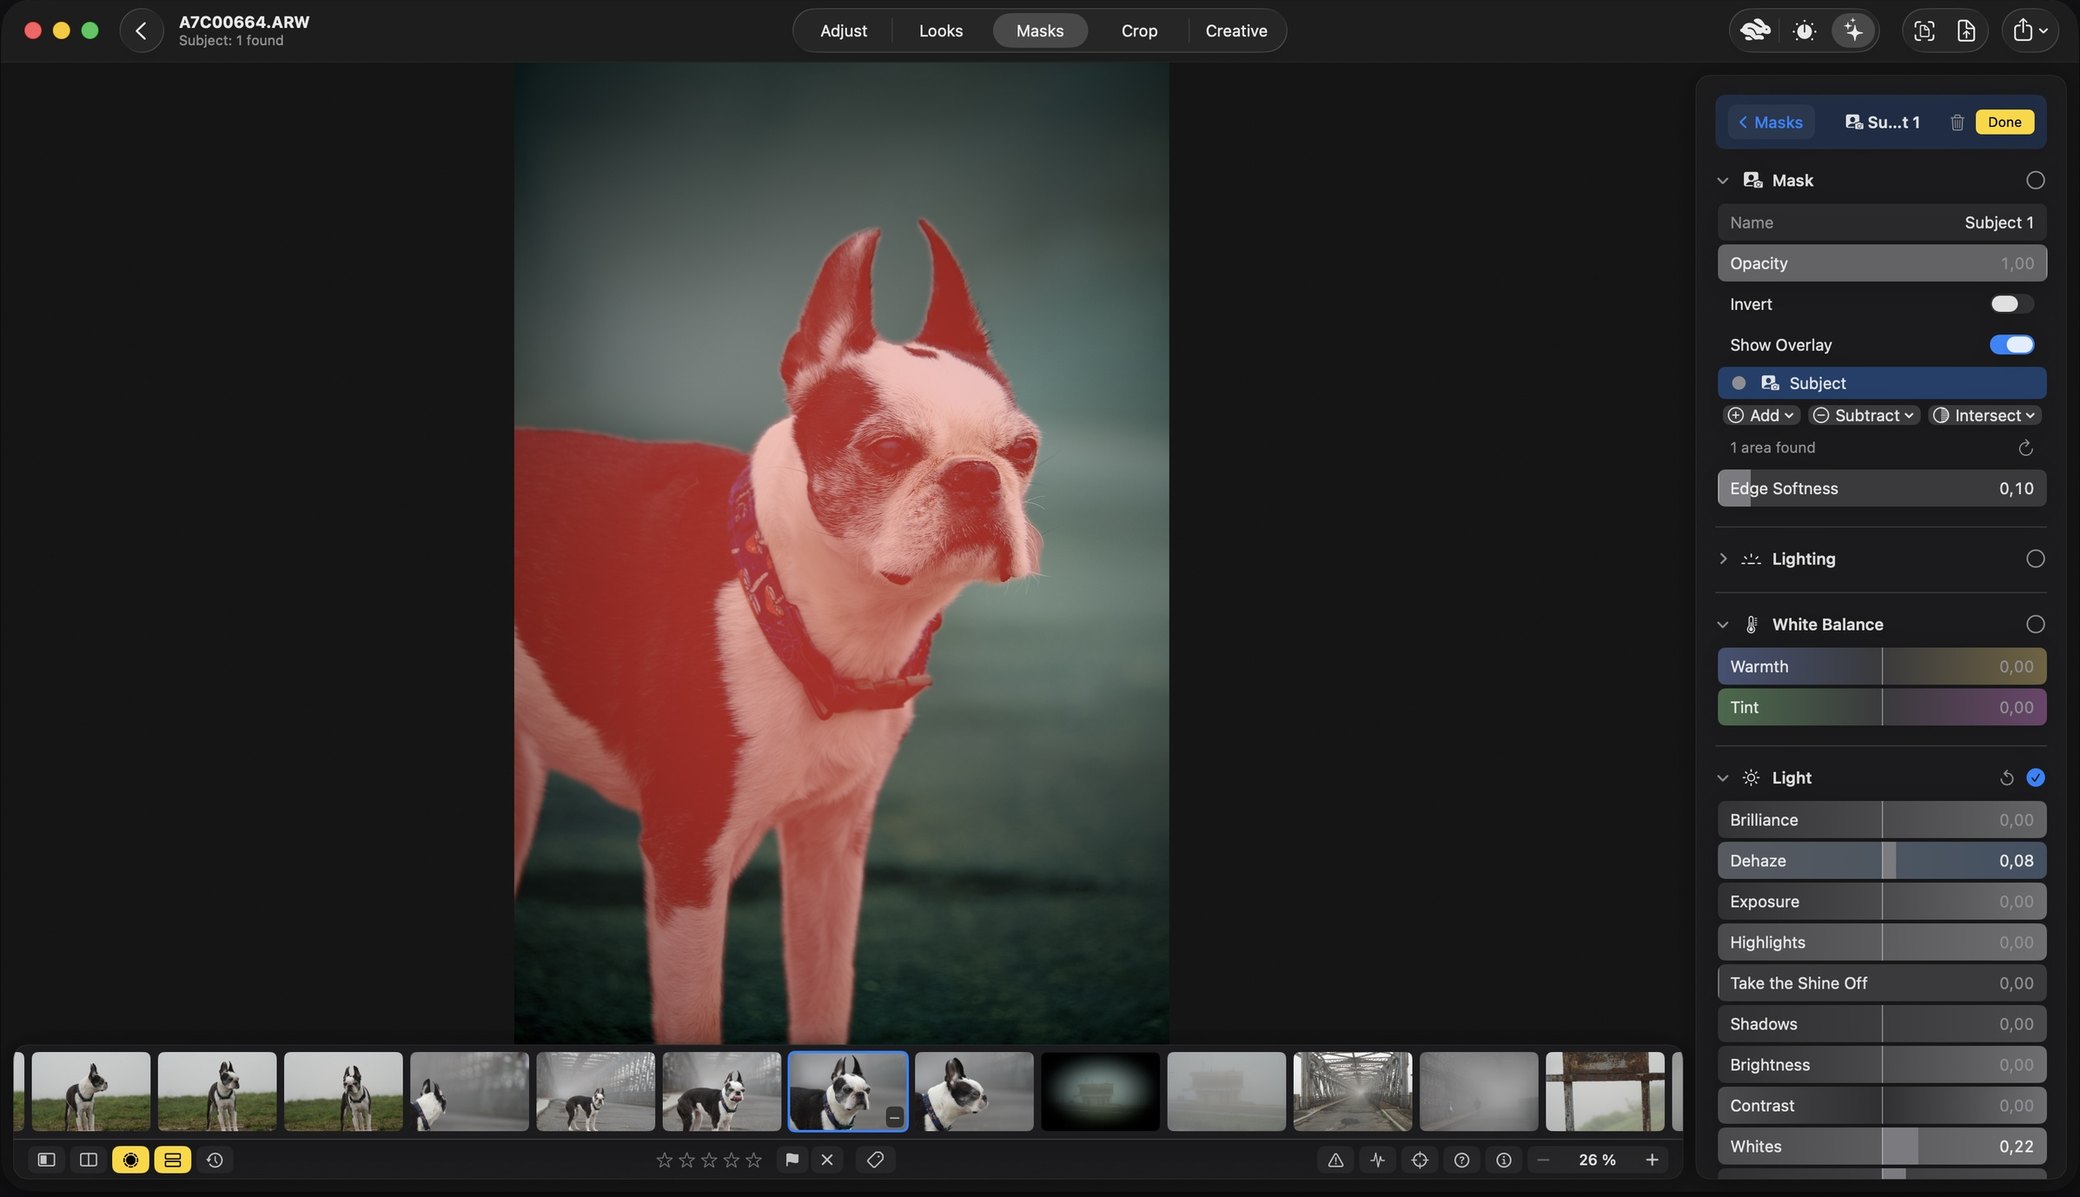
Task: Collapse the Mask section
Action: 1723,181
